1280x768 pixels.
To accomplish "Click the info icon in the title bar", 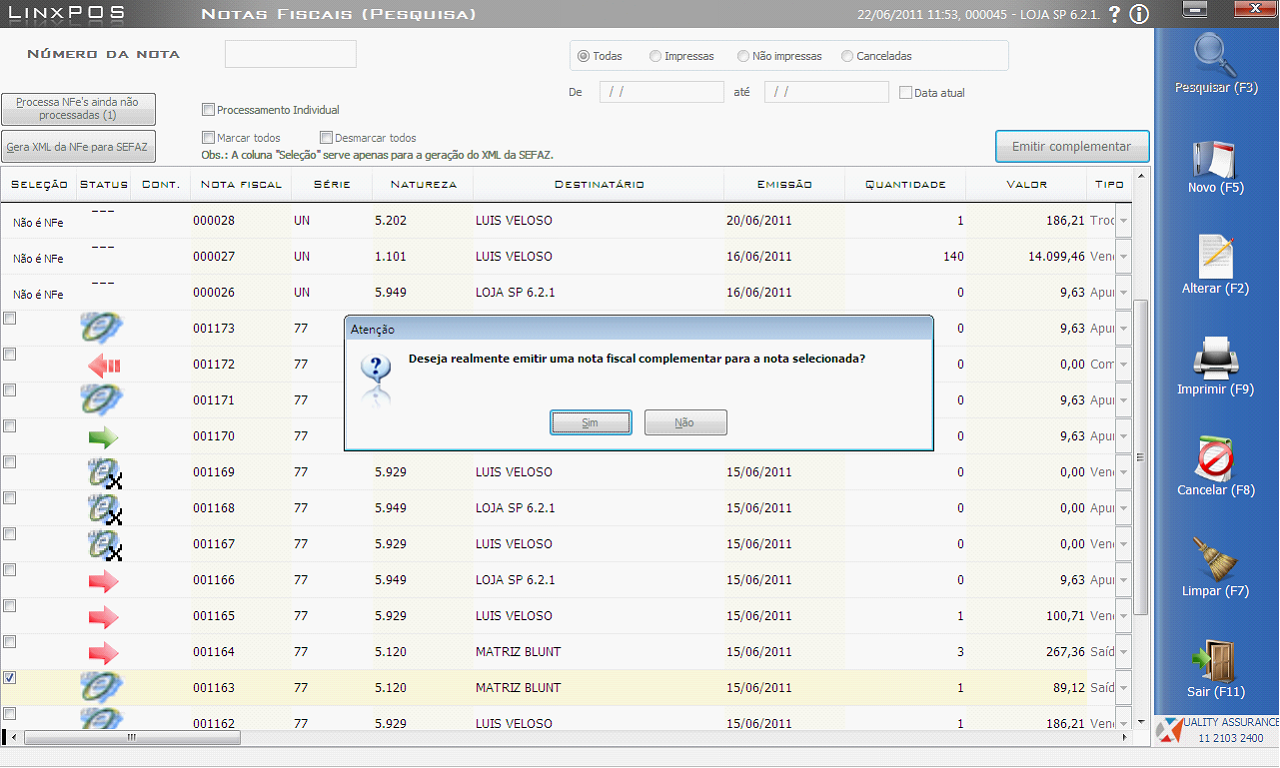I will tap(1138, 14).
